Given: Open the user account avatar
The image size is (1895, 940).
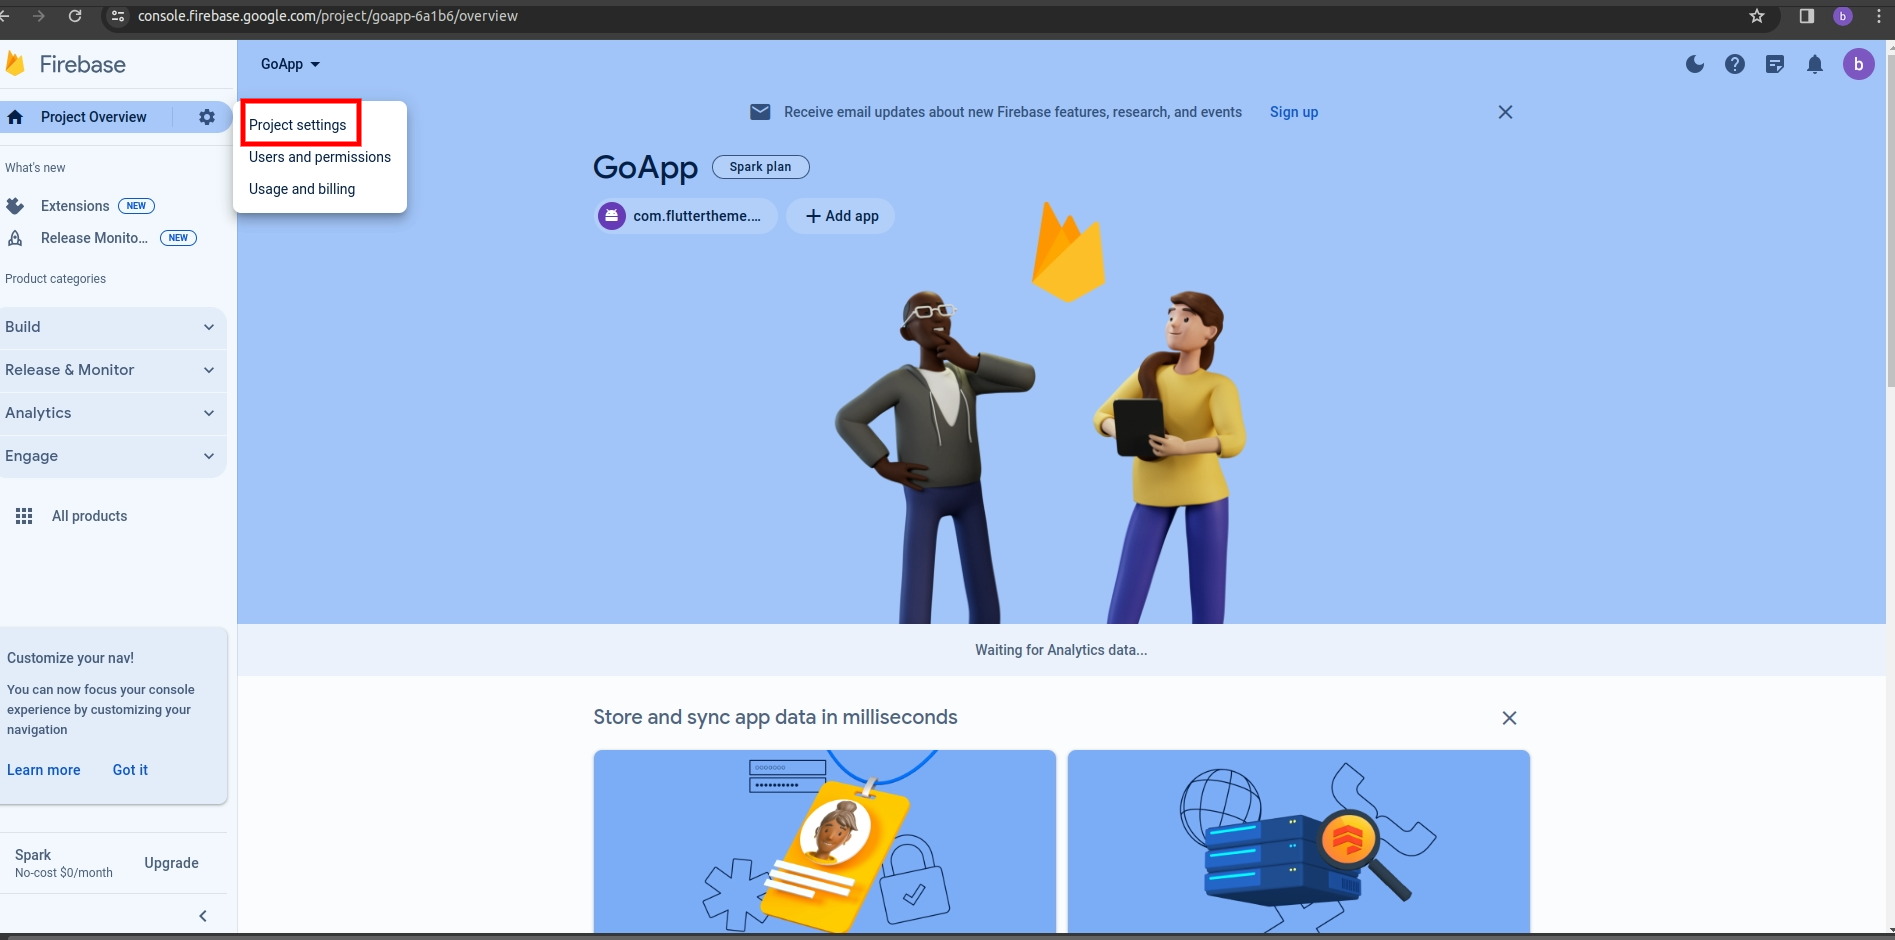Looking at the screenshot, I should point(1858,64).
